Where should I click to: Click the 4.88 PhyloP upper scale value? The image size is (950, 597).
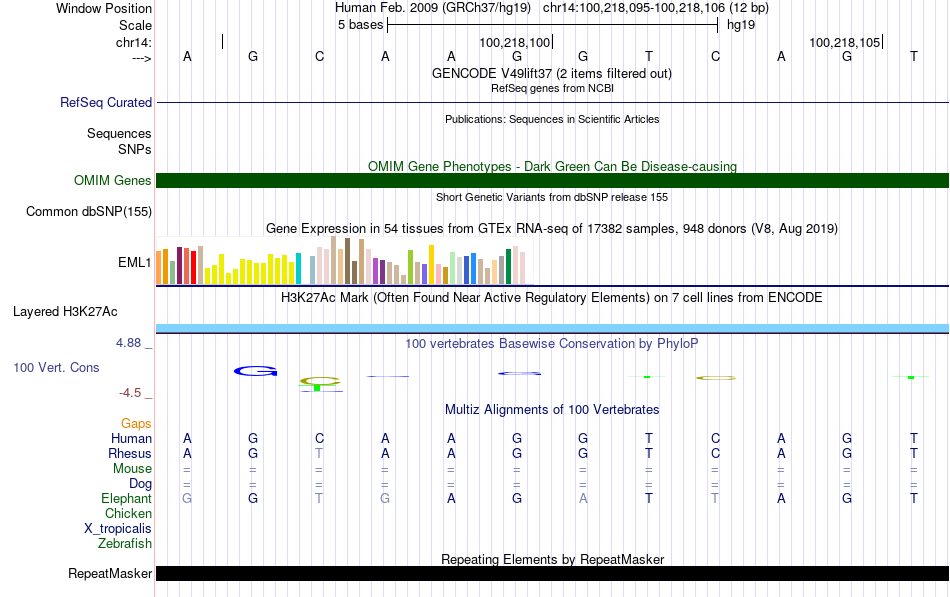click(x=128, y=343)
